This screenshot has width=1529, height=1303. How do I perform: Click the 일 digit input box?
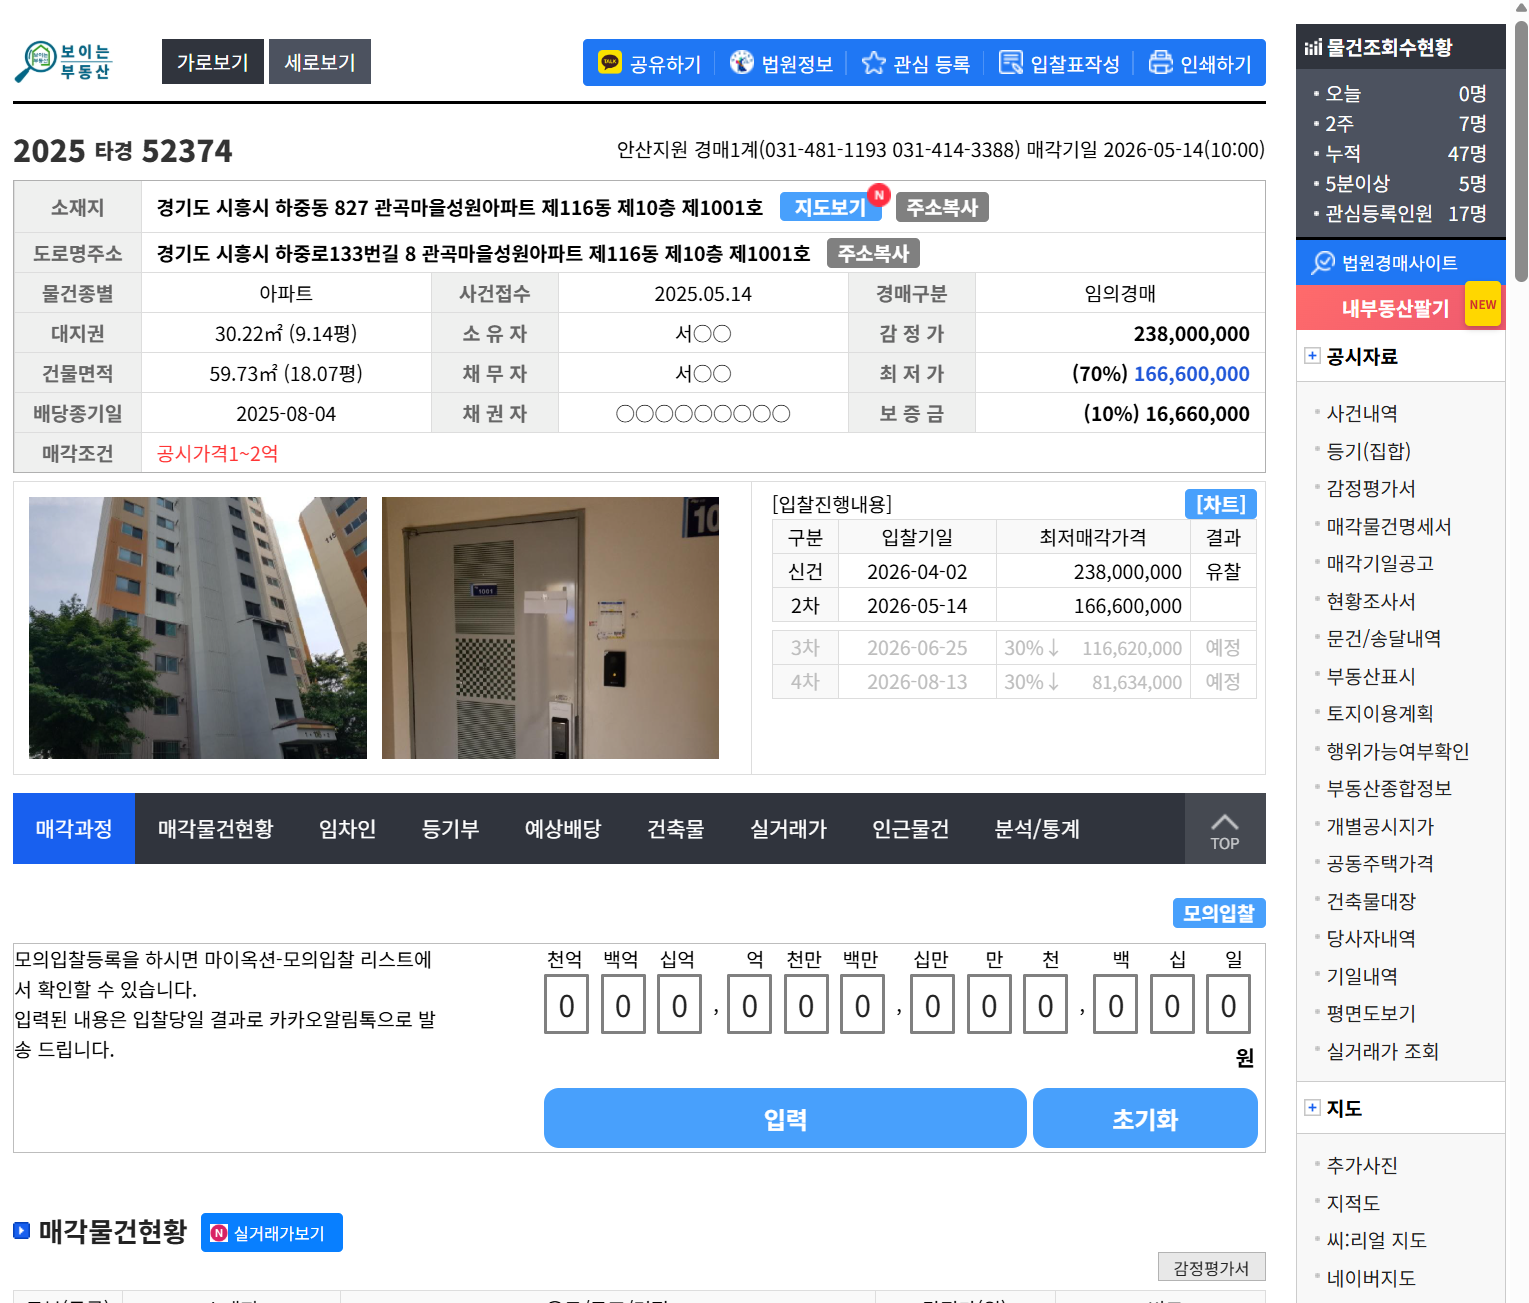pyautogui.click(x=1228, y=1004)
